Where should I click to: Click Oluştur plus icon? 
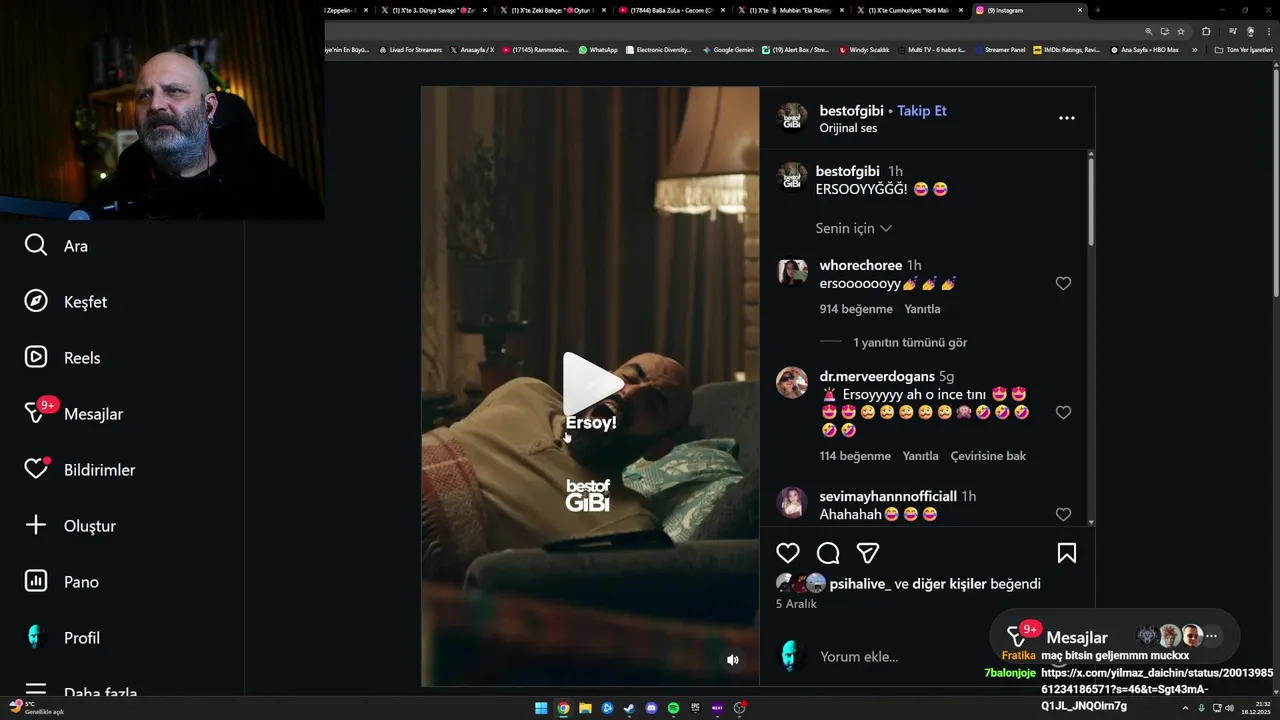pos(36,526)
